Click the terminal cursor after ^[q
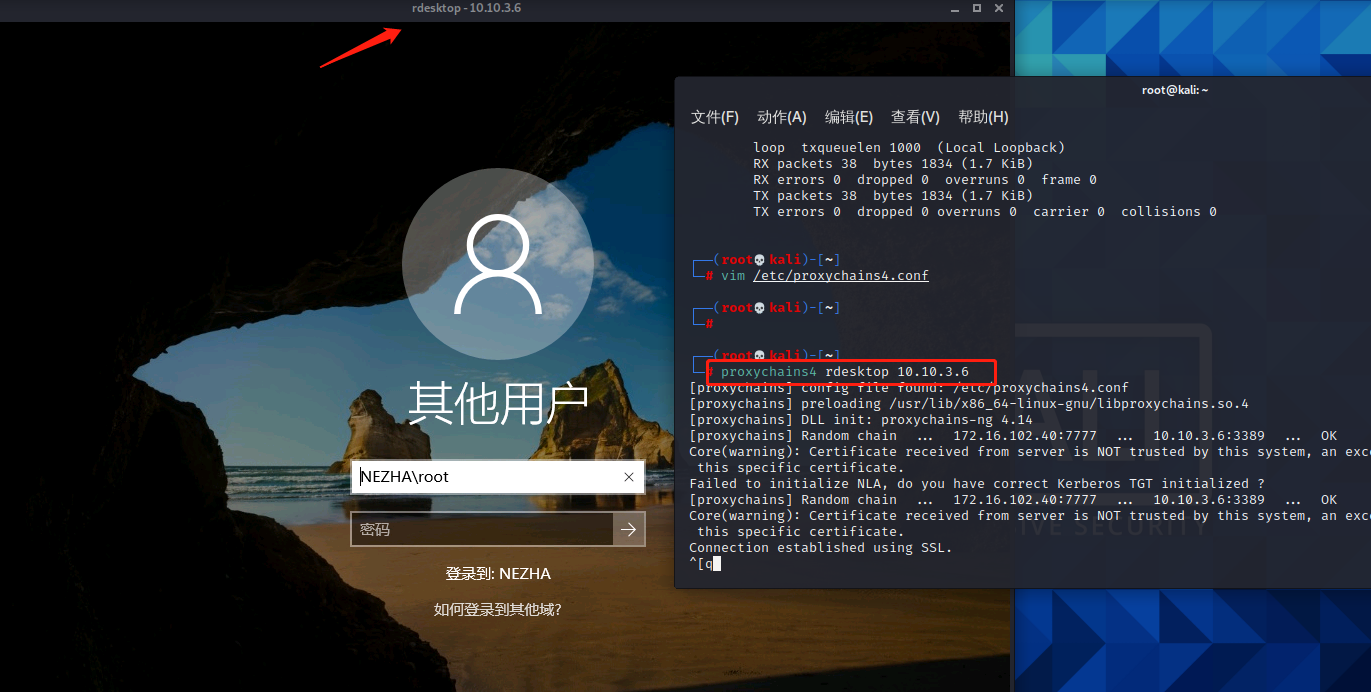Image resolution: width=1371 pixels, height=692 pixels. point(717,564)
